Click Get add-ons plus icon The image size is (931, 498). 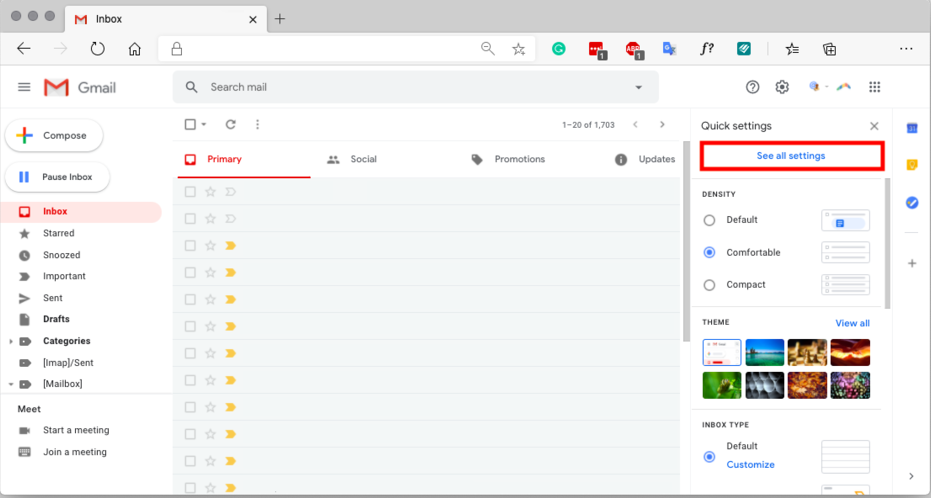(912, 263)
